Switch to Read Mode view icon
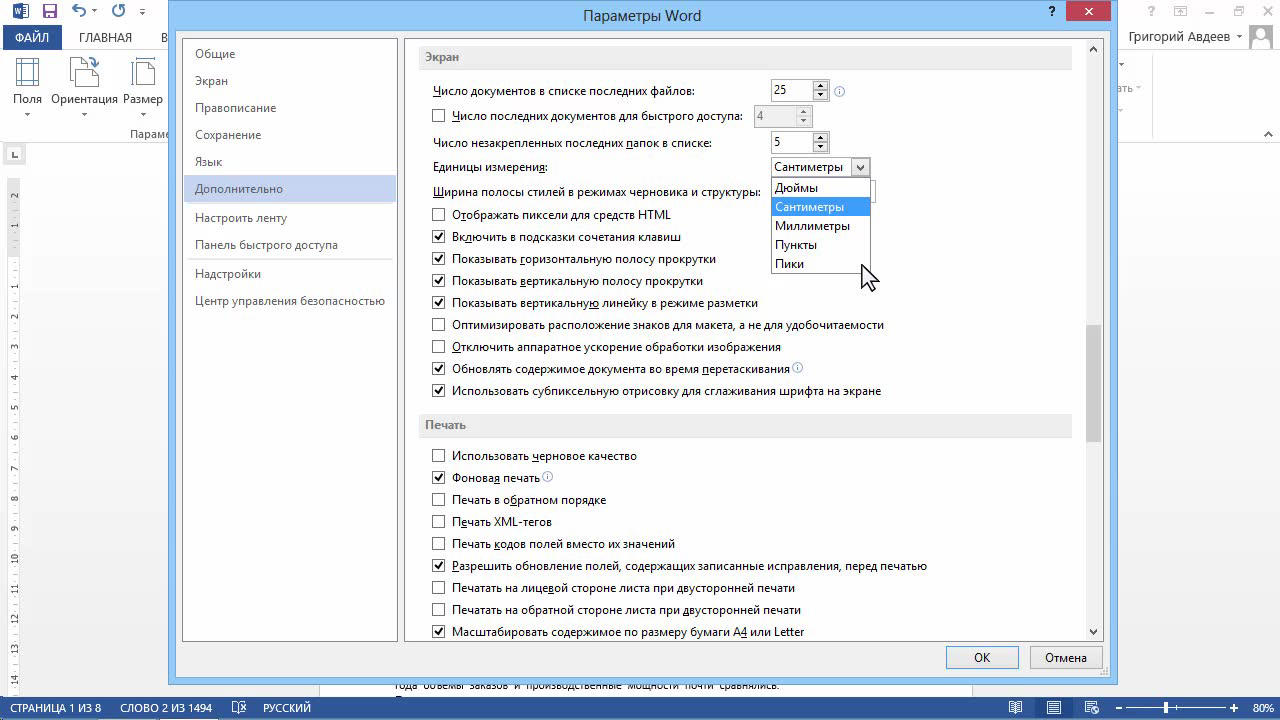The image size is (1280, 720). [1016, 707]
